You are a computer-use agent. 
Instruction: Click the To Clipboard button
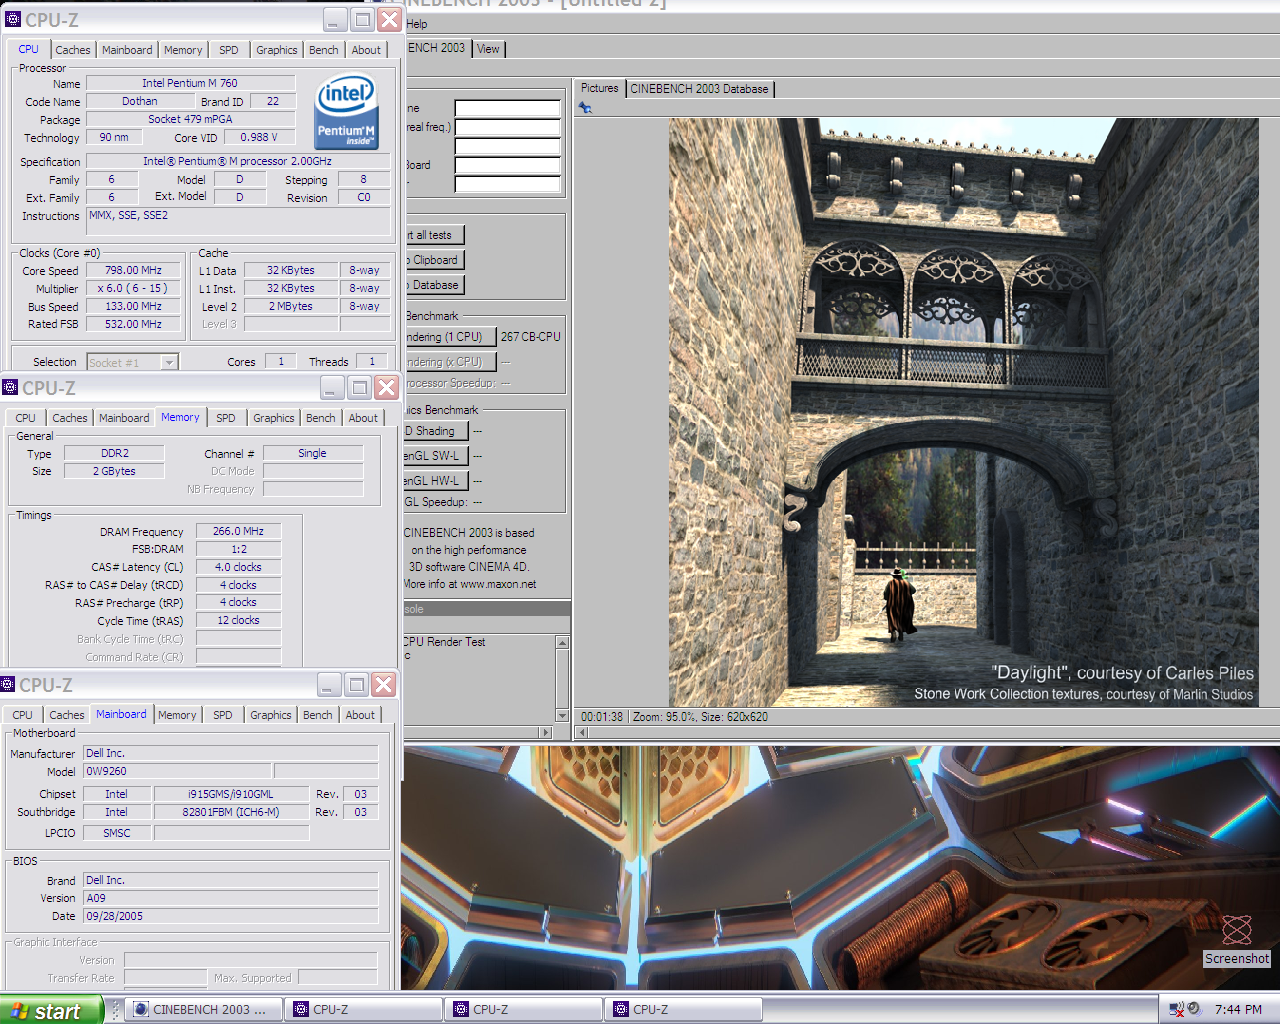(434, 260)
